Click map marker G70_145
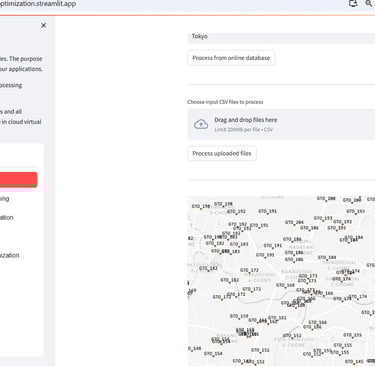The width and height of the screenshot is (375, 366). click(x=354, y=362)
